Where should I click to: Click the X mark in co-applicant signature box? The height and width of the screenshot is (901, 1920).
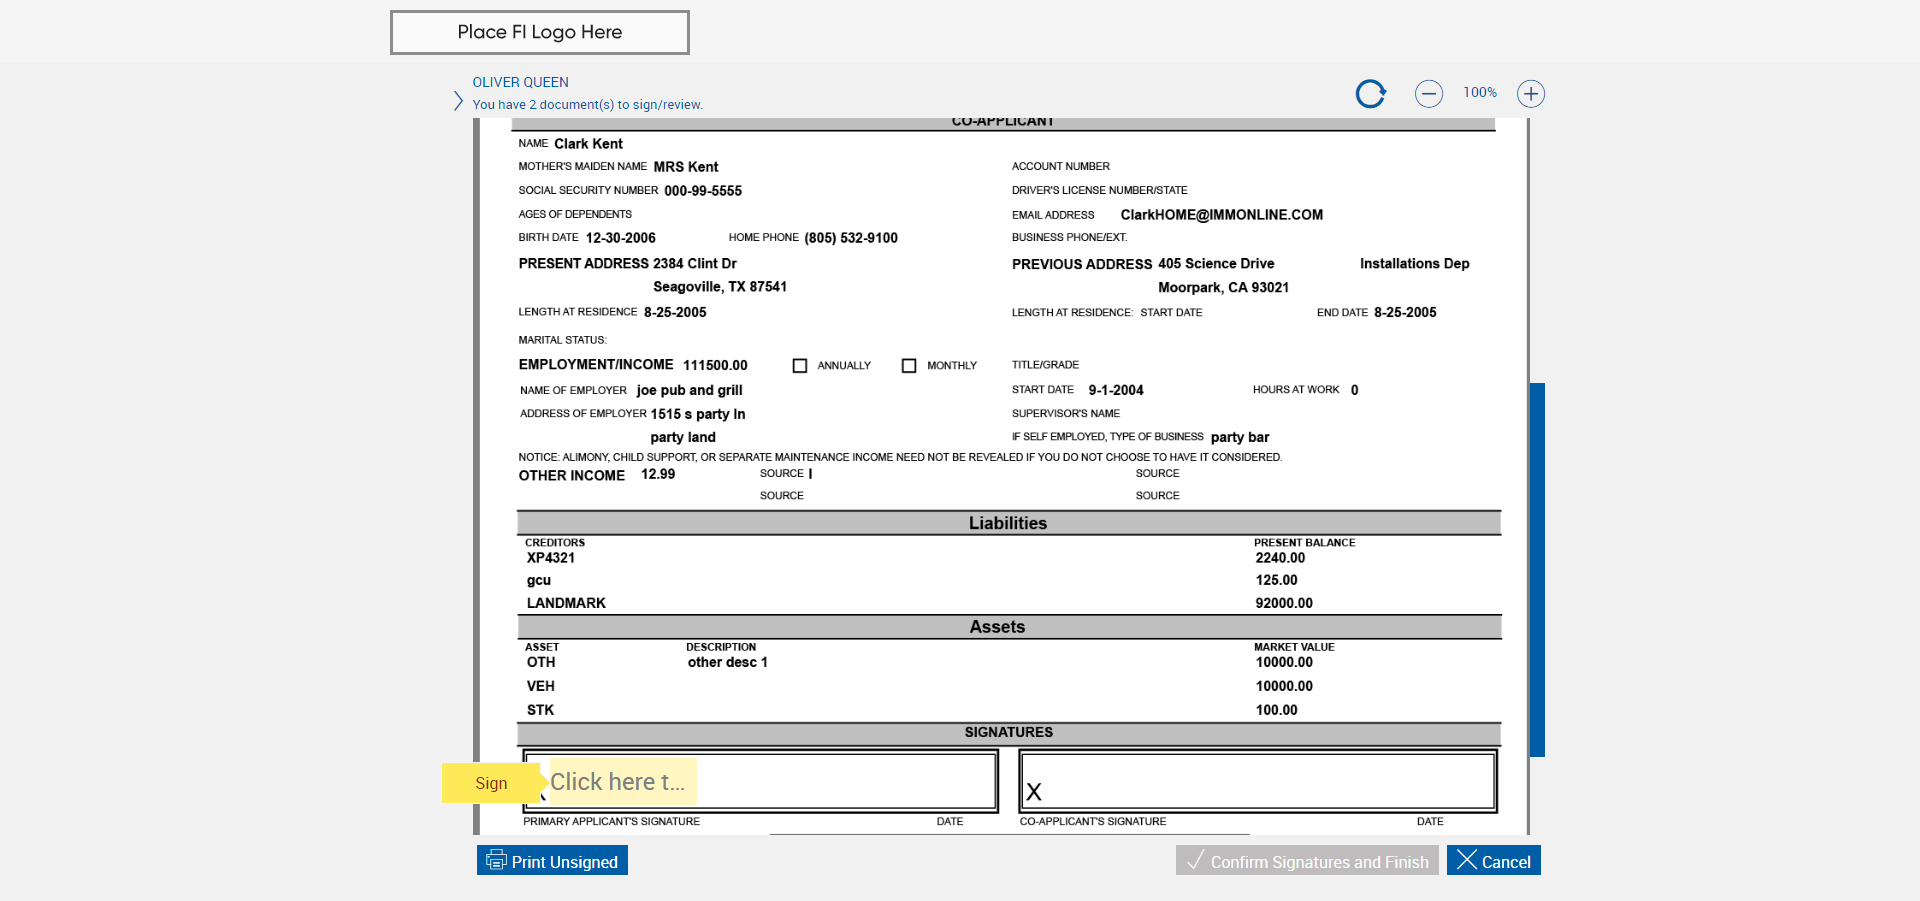[1034, 792]
